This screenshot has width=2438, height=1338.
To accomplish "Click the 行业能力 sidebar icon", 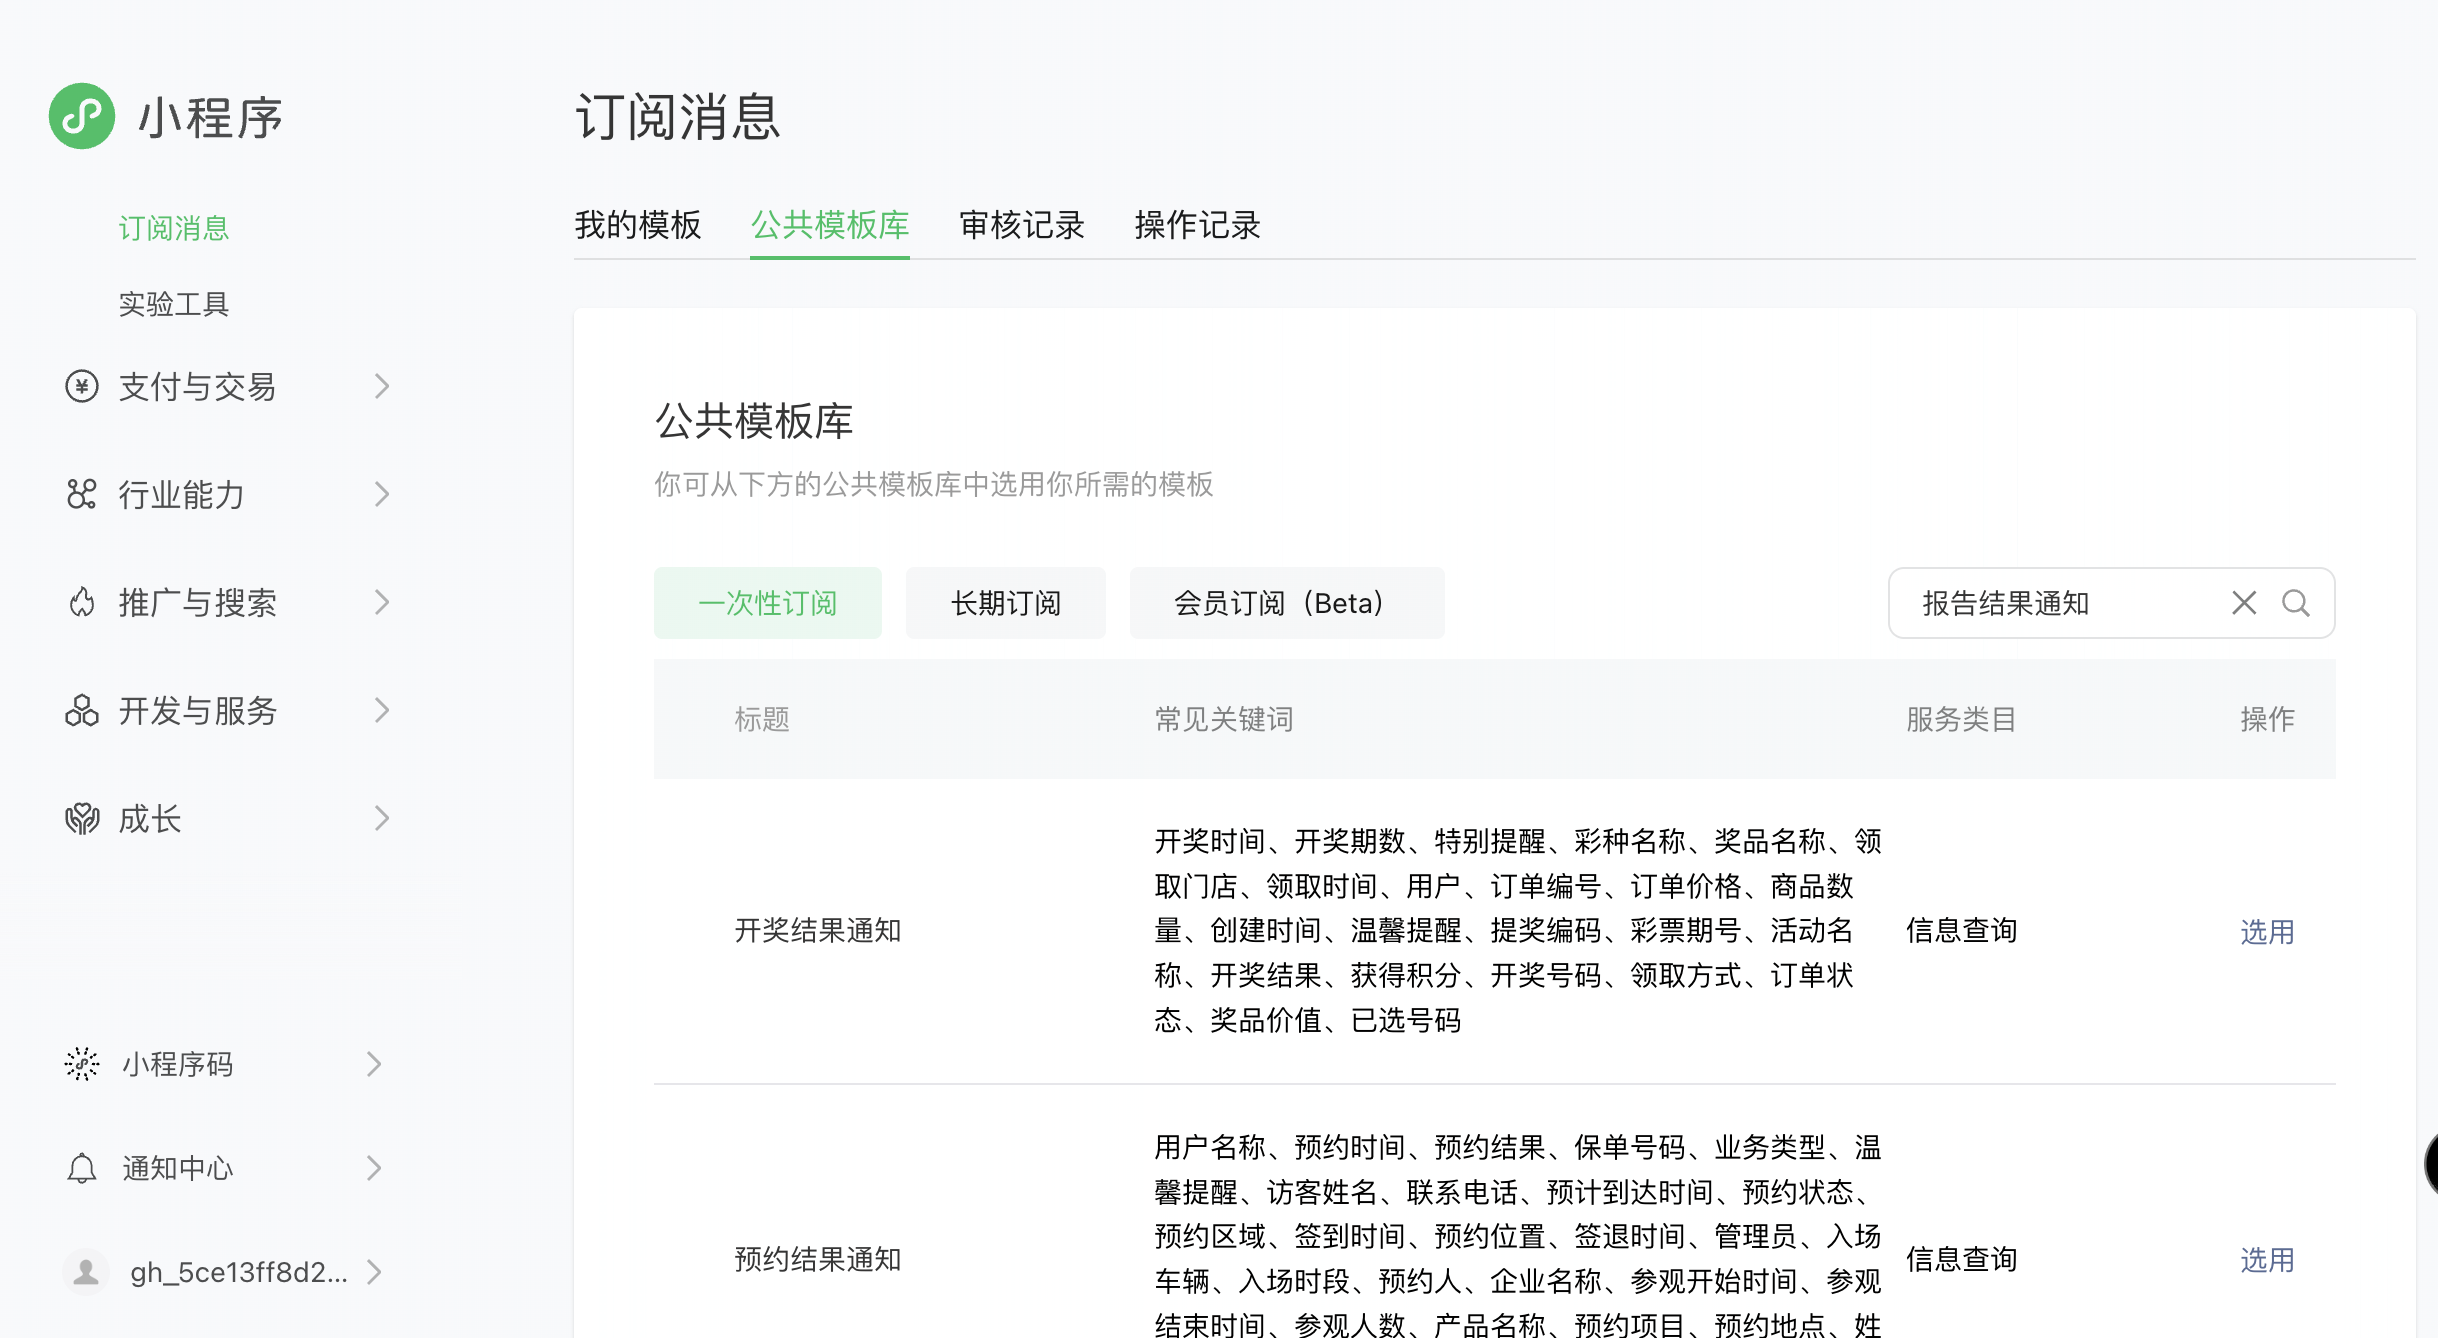I will pyautogui.click(x=82, y=494).
